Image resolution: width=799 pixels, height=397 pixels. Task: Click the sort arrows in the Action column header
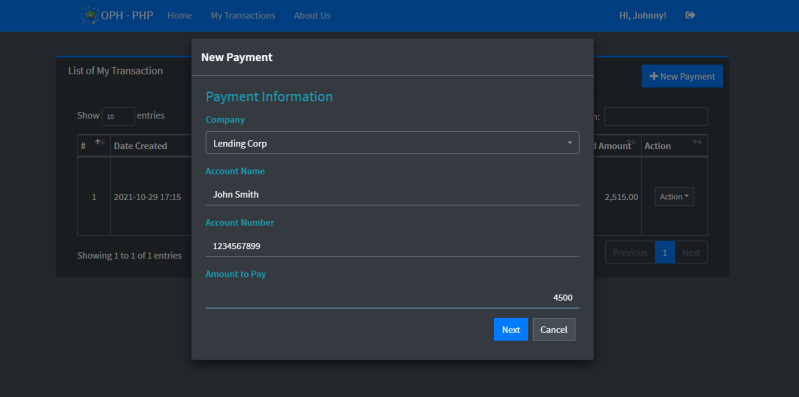[x=697, y=142]
